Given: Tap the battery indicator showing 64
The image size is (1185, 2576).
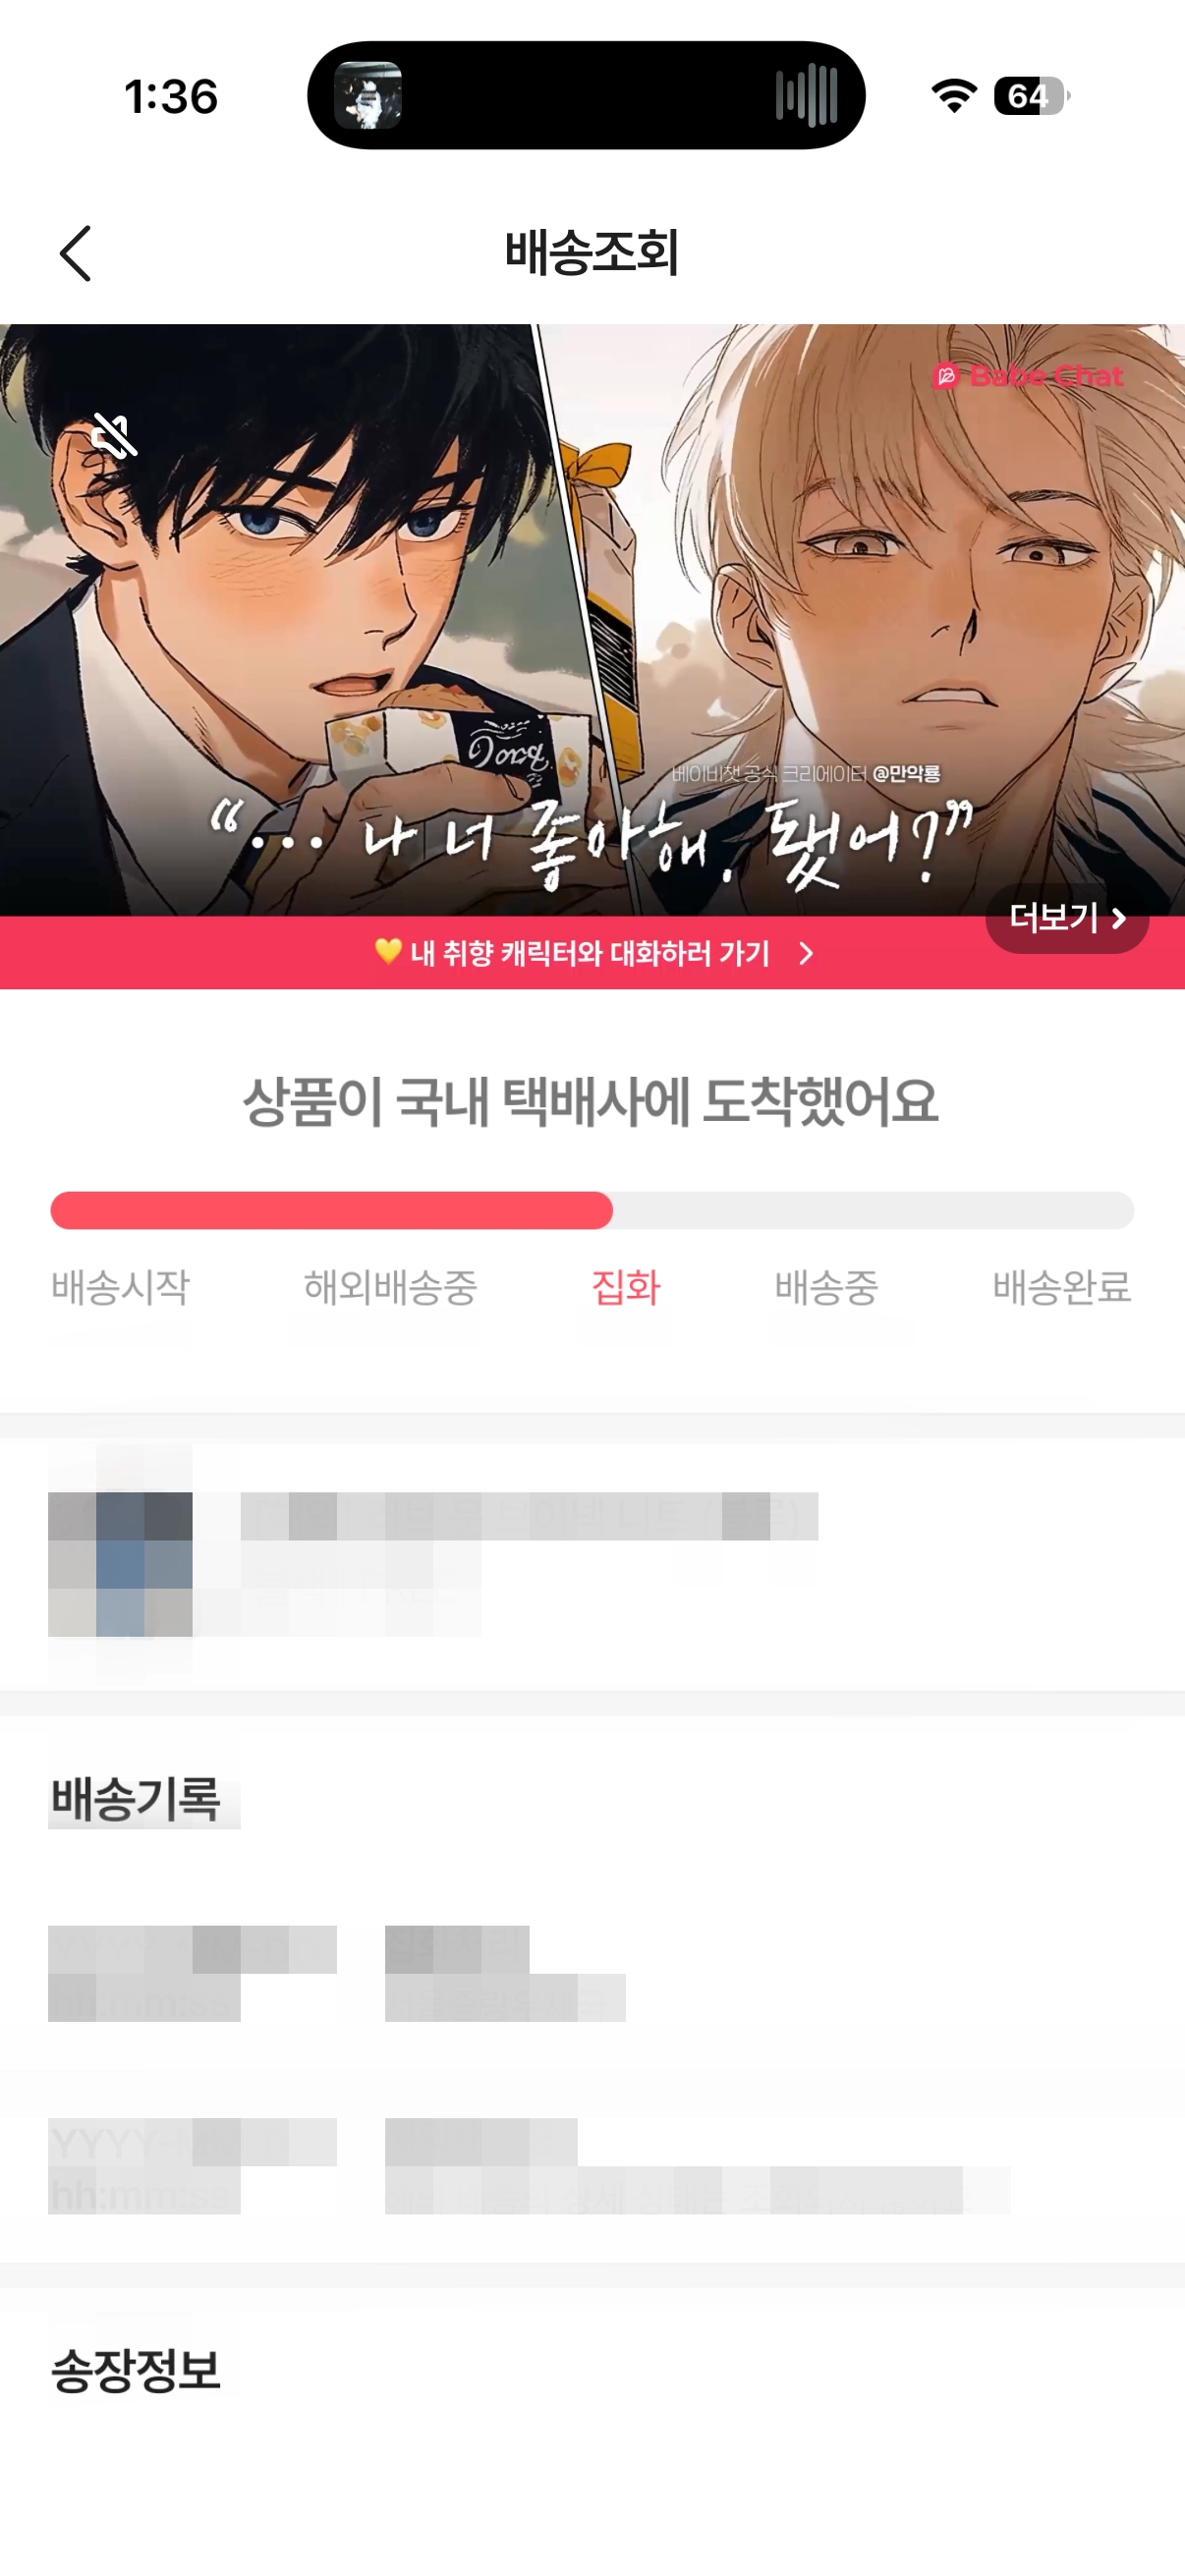Looking at the screenshot, I should coord(1030,96).
